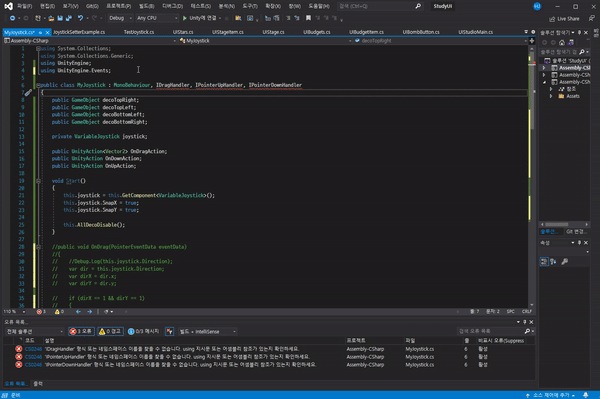
Task: Click the Undo arrow icon
Action: coord(80,18)
